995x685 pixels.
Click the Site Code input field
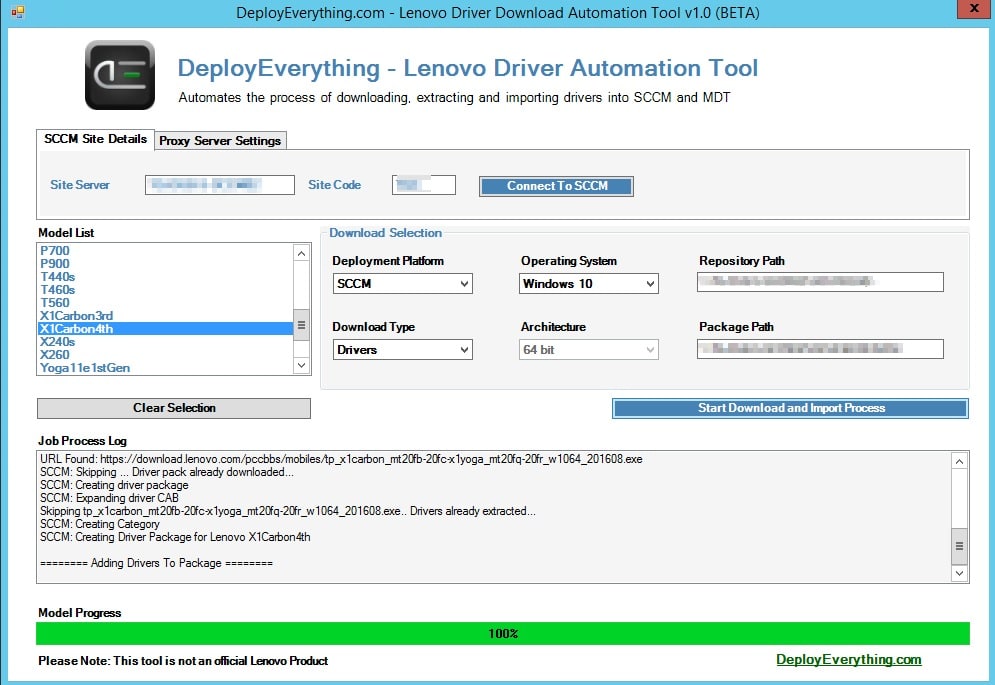pos(424,185)
